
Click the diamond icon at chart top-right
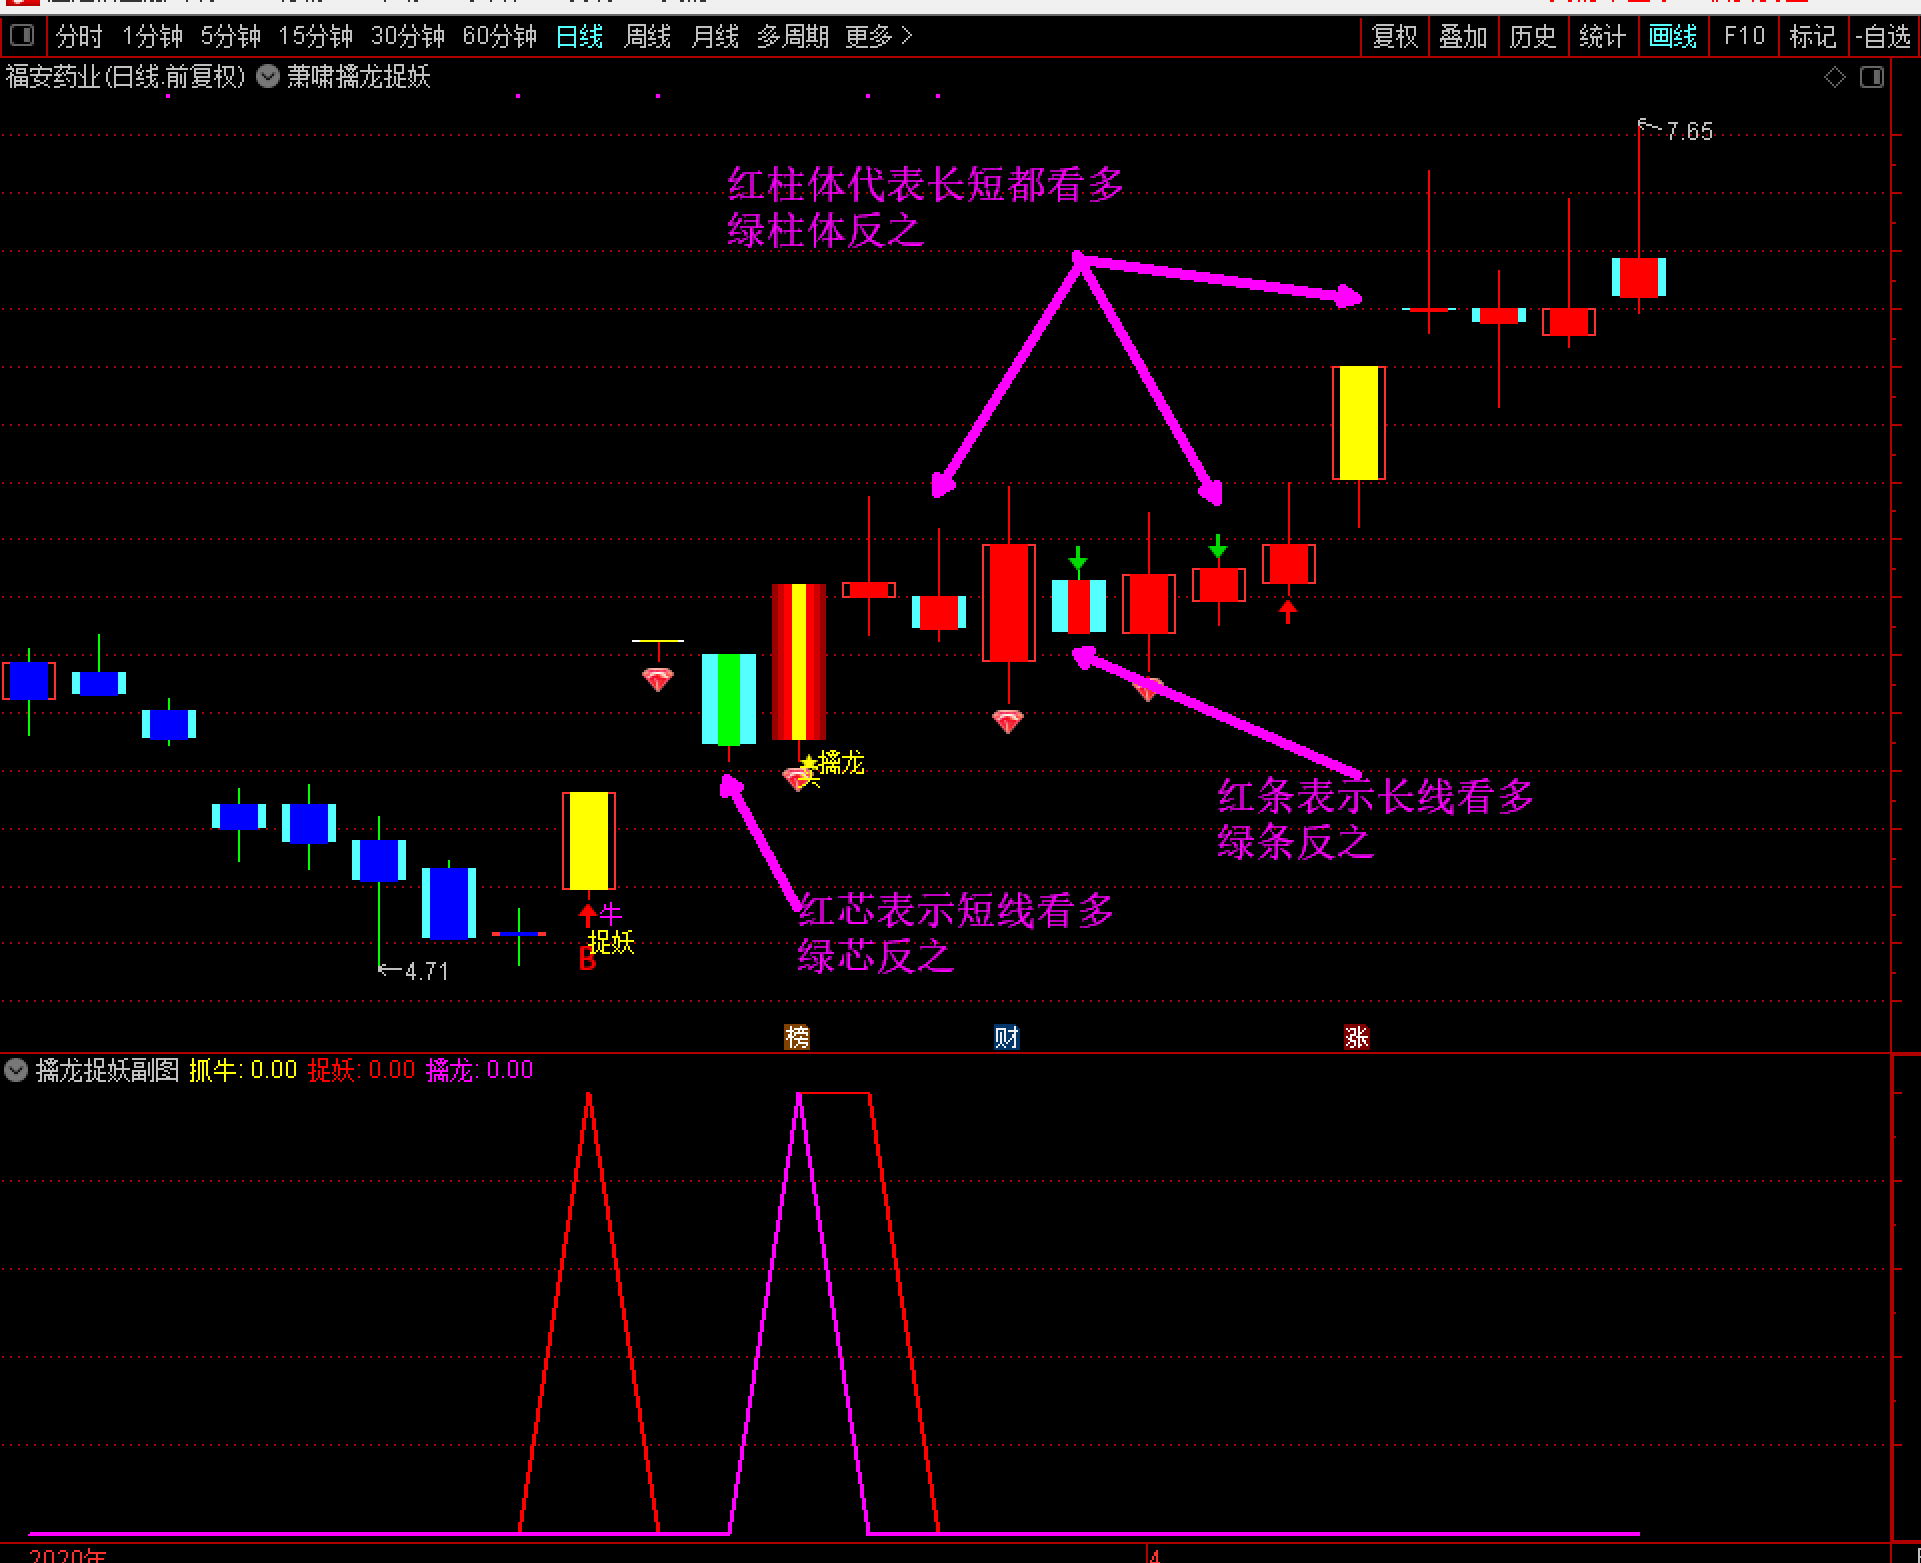1835,77
